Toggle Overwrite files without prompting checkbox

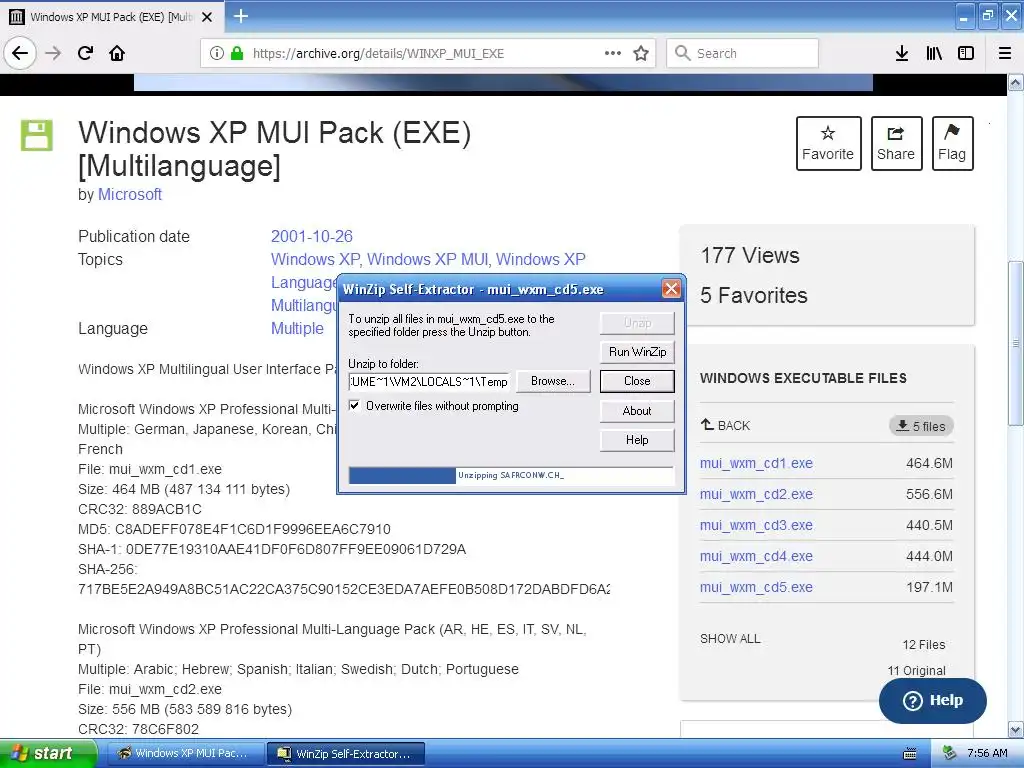coord(354,406)
